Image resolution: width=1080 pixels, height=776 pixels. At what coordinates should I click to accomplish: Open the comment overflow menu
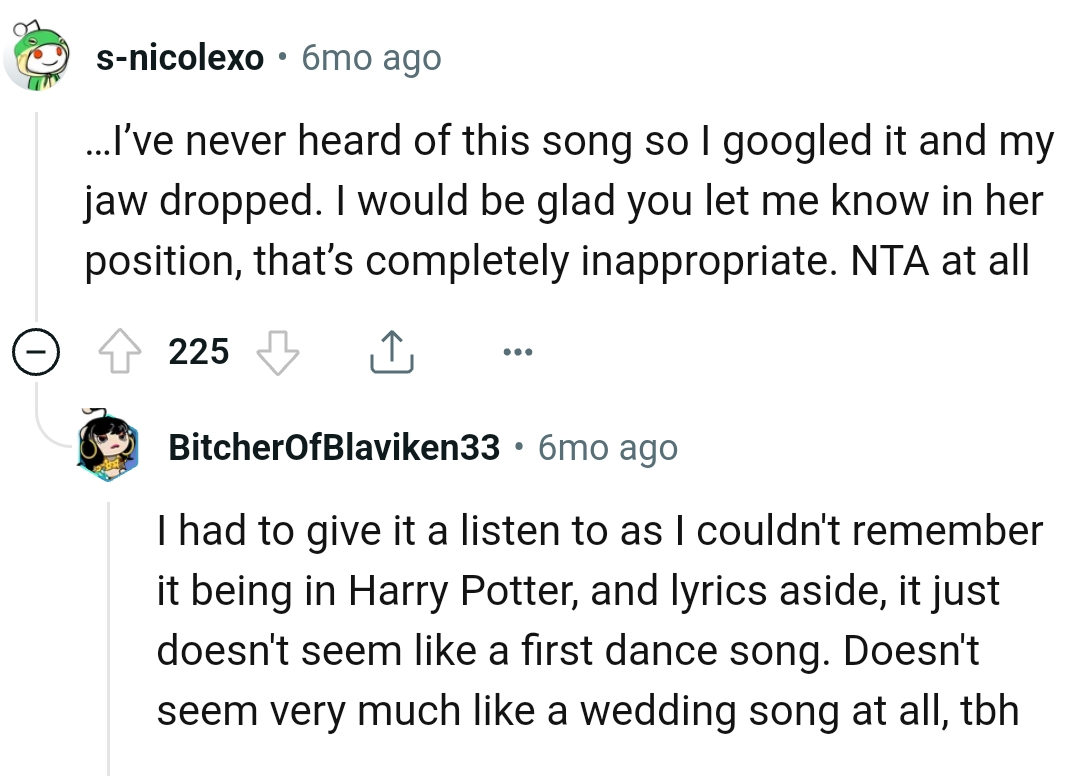click(x=518, y=351)
